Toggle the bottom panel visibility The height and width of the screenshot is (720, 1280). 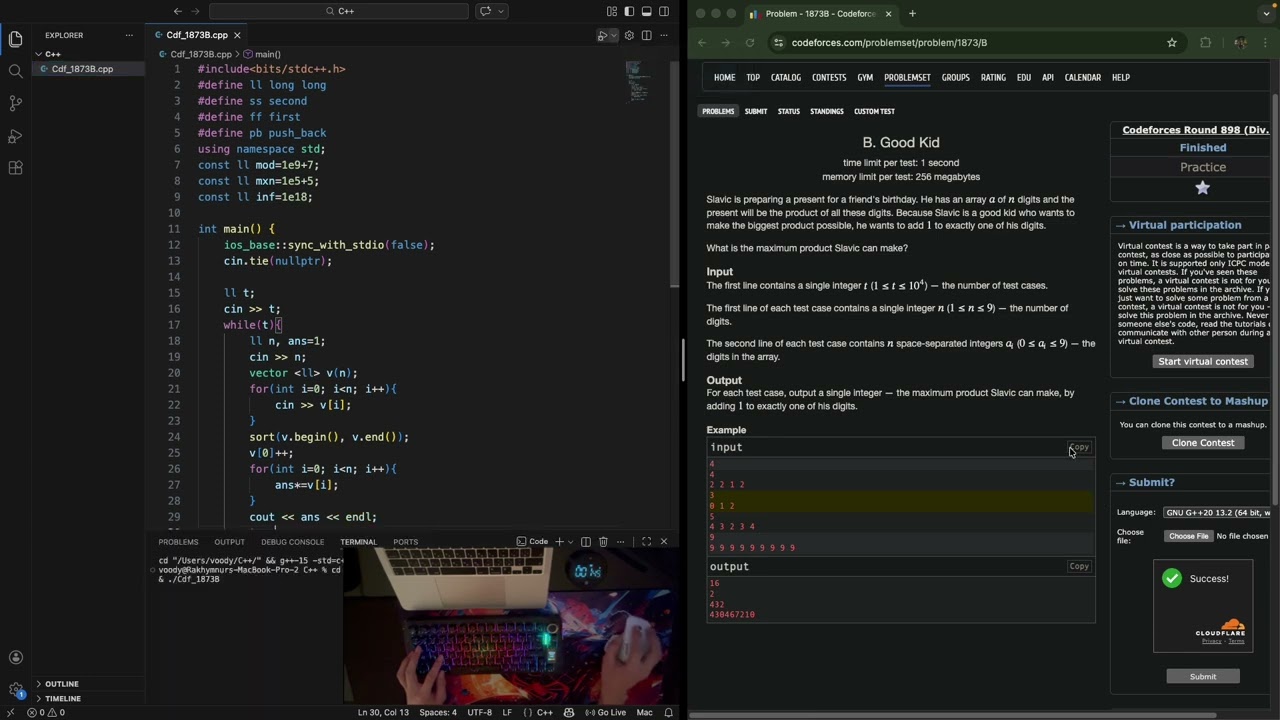point(647,11)
